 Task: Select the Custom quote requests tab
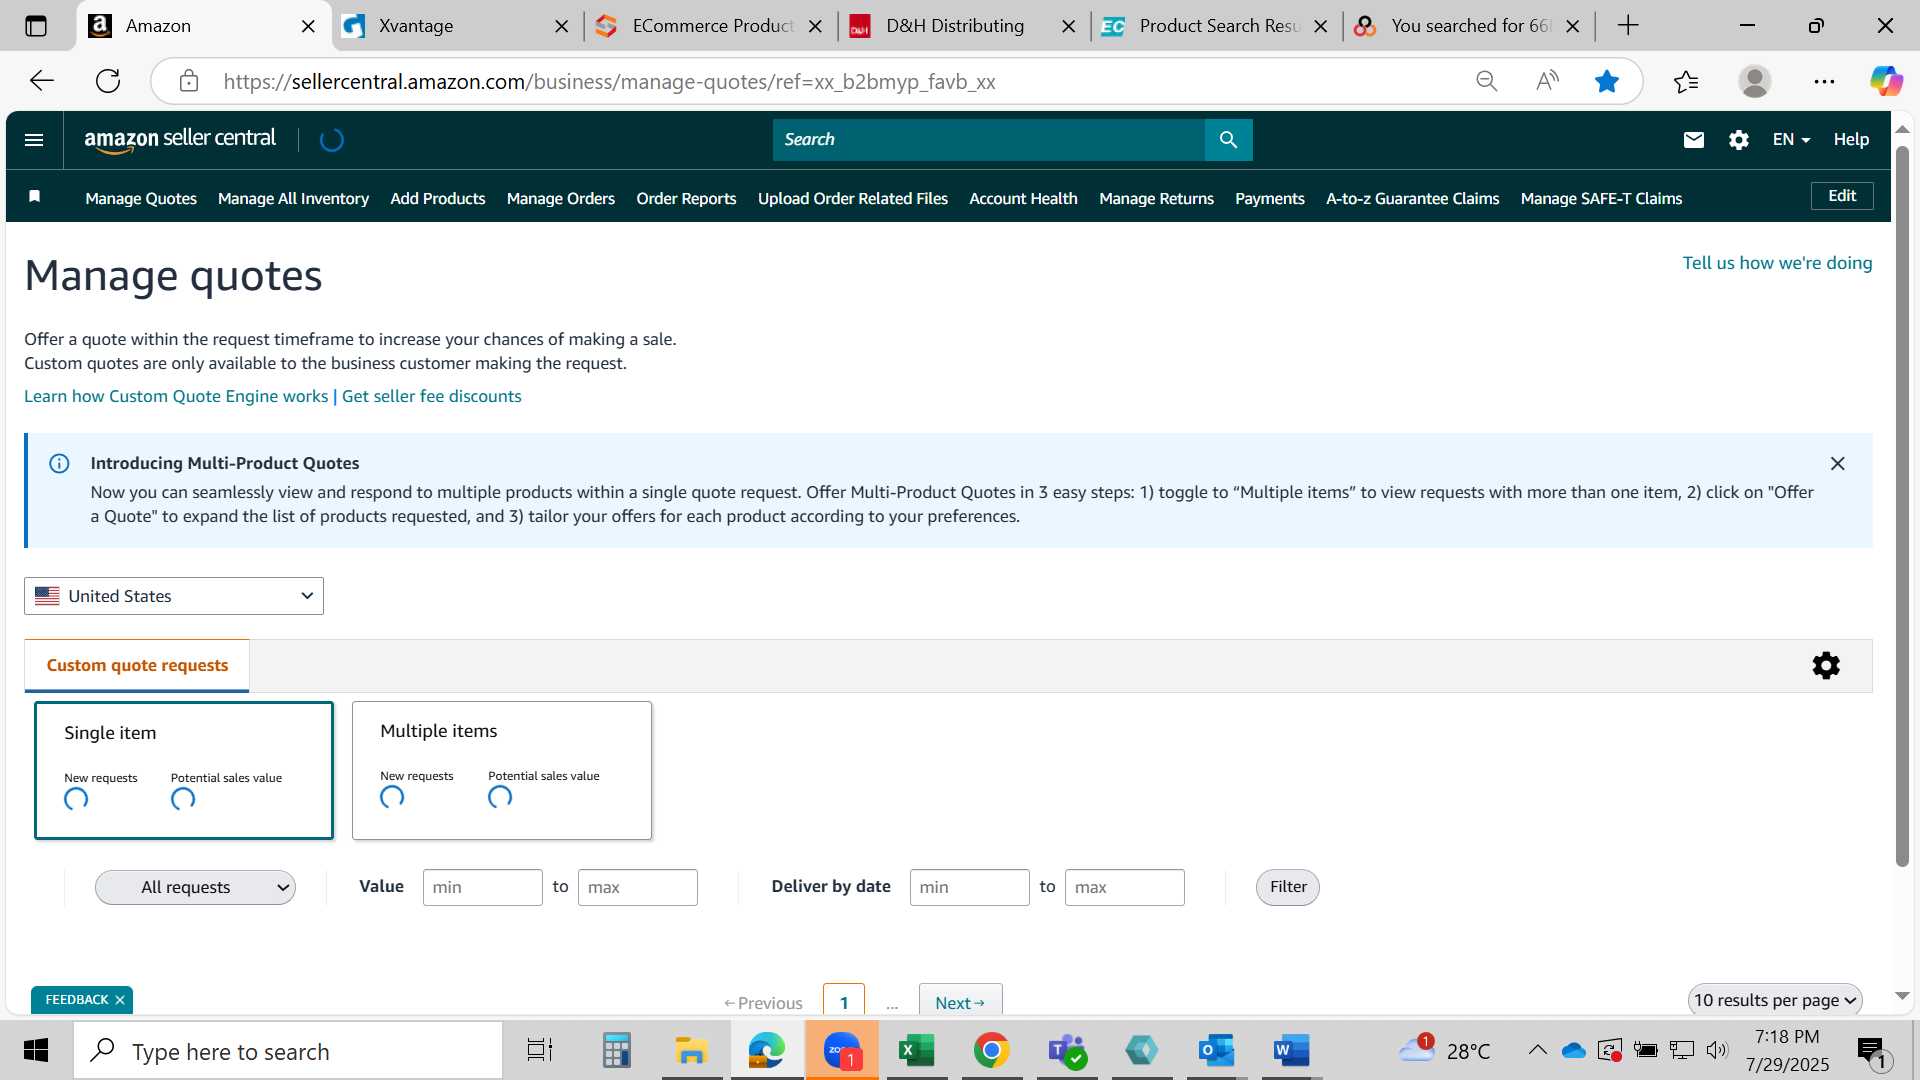[137, 666]
